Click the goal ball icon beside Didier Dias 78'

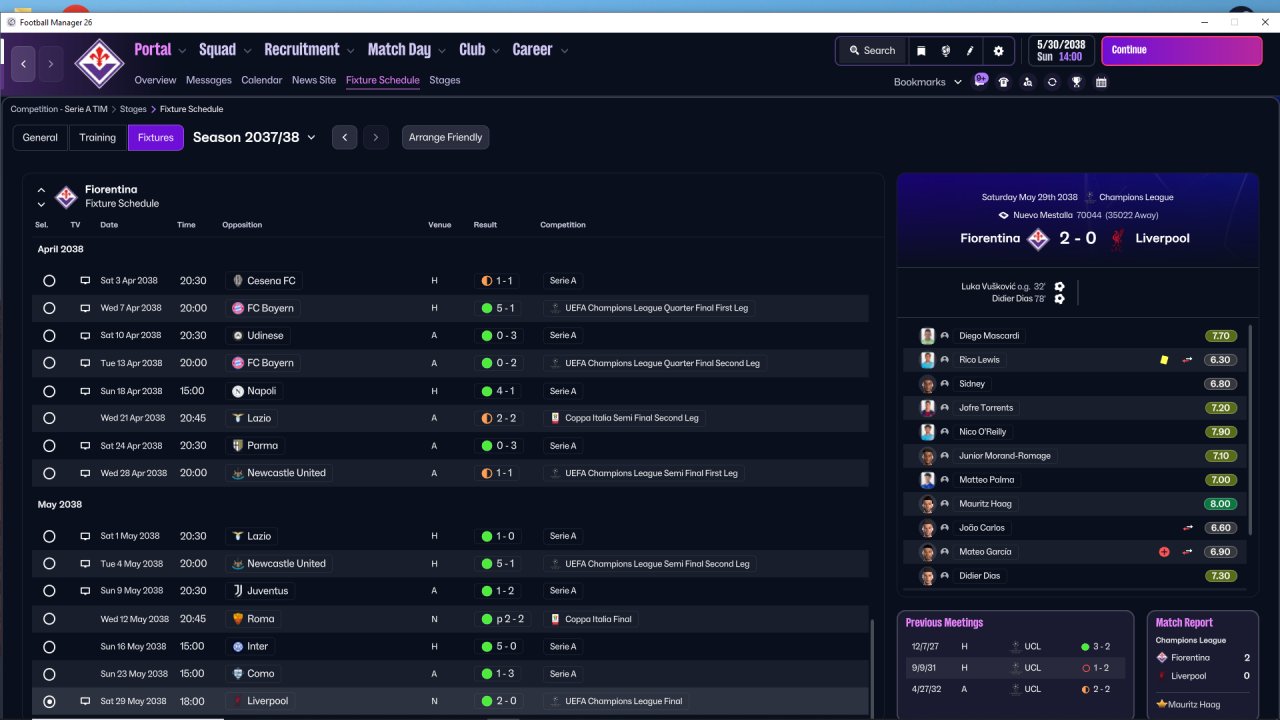click(x=1060, y=299)
